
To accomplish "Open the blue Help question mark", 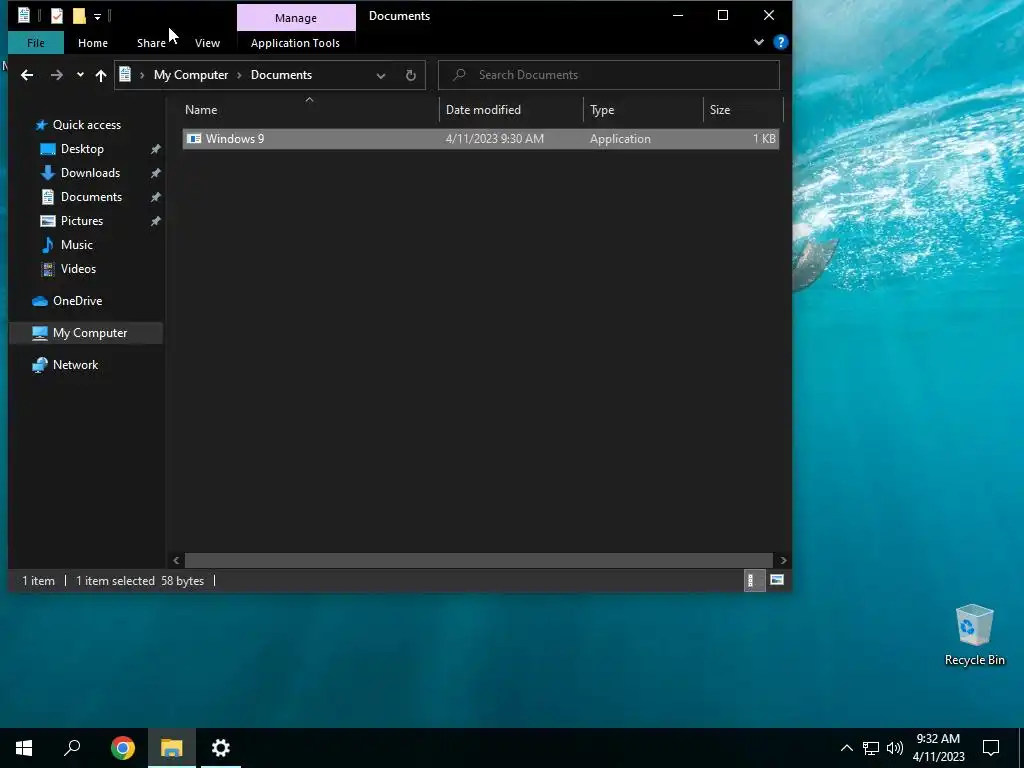I will tap(780, 42).
